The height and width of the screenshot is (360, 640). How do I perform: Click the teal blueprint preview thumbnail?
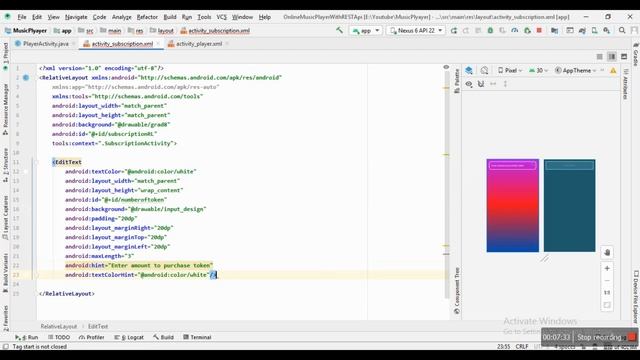(x=569, y=205)
